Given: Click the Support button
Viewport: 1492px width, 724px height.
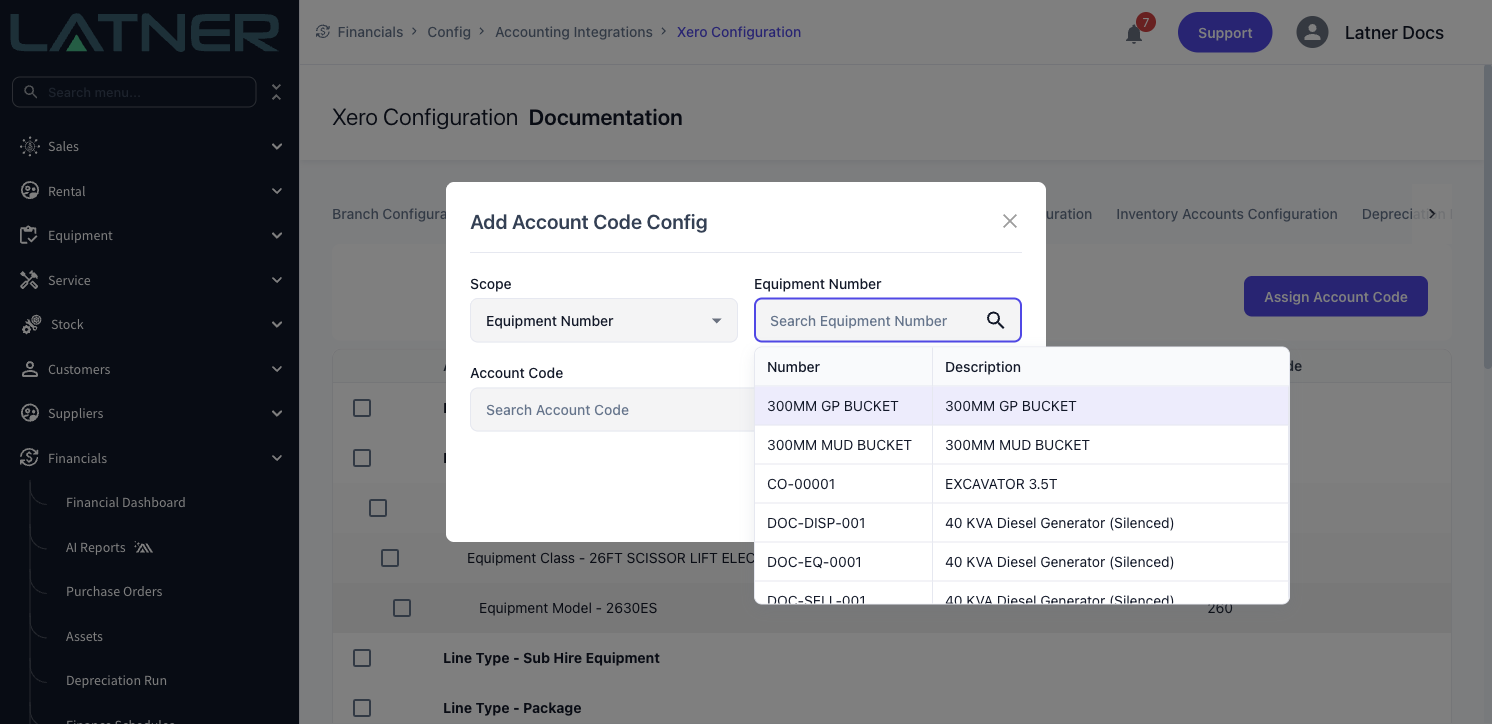Looking at the screenshot, I should pos(1225,32).
